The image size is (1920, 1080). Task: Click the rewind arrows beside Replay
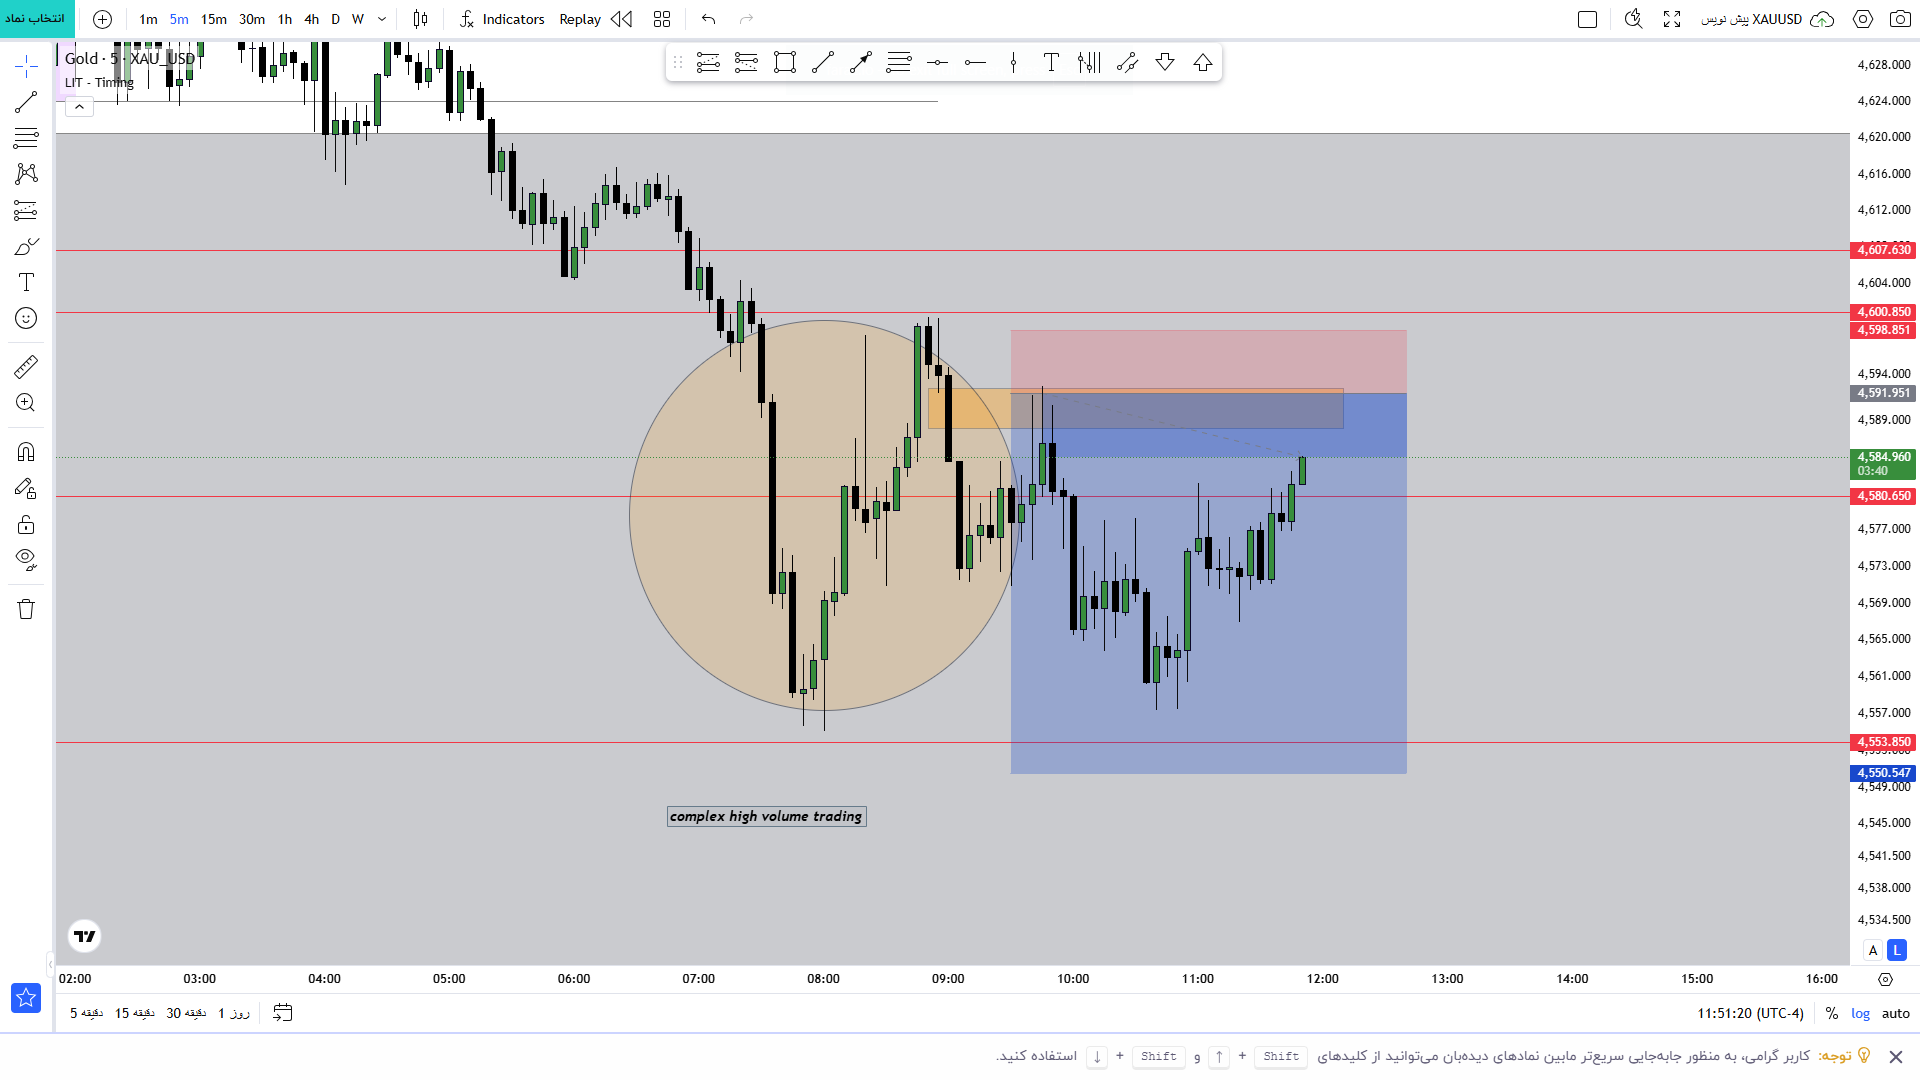pos(622,19)
